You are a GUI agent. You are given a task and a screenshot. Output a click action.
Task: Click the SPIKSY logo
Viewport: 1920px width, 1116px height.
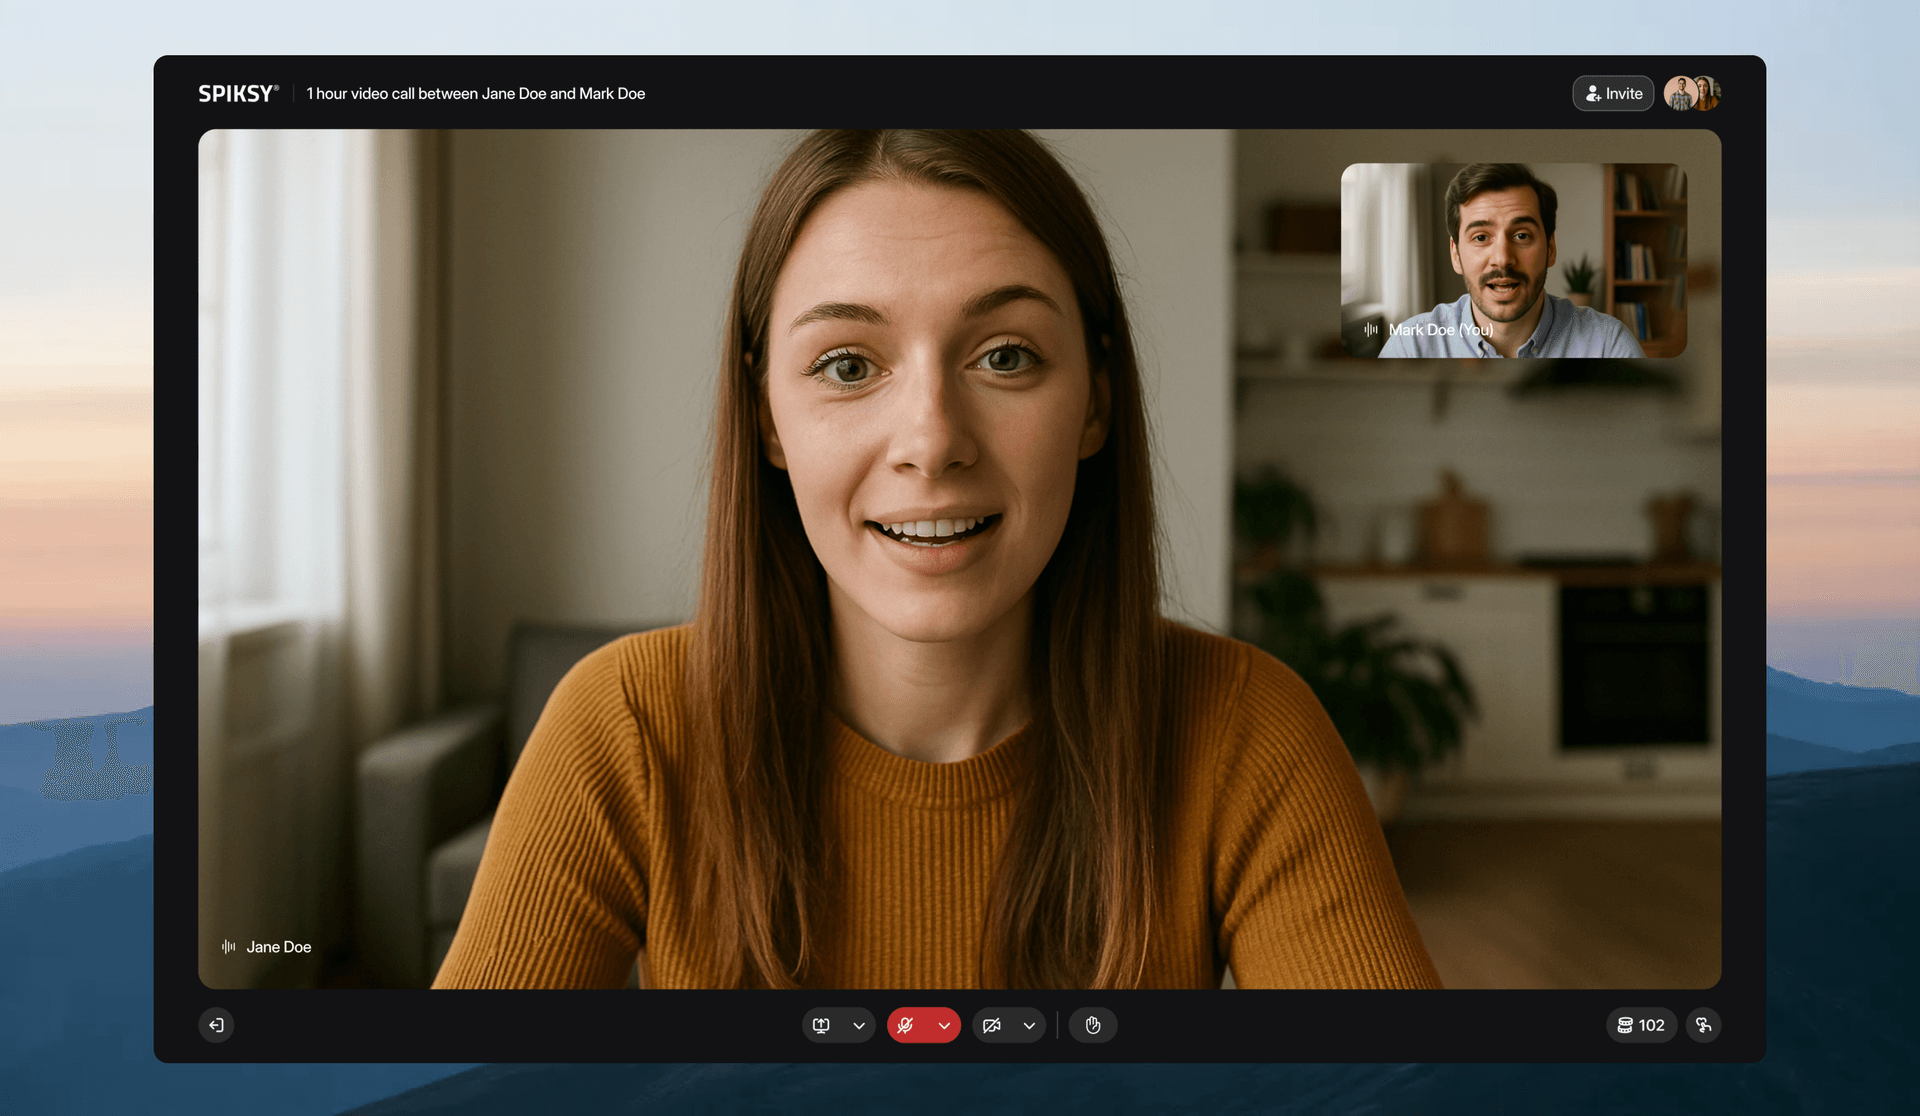[x=238, y=93]
